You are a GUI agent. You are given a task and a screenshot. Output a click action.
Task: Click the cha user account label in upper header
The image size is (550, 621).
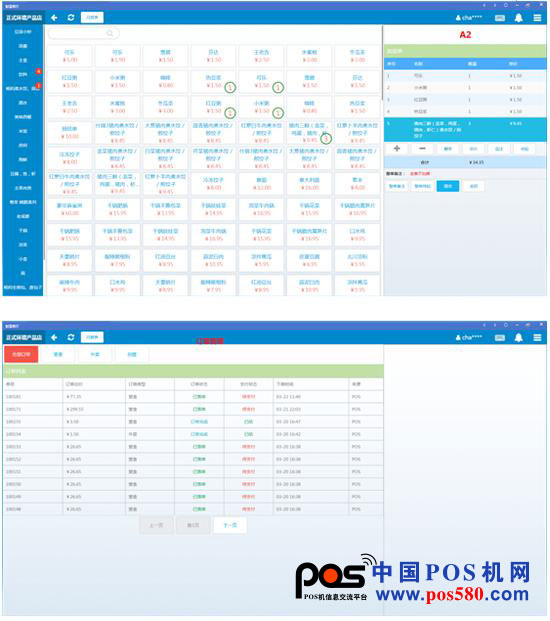coord(469,18)
